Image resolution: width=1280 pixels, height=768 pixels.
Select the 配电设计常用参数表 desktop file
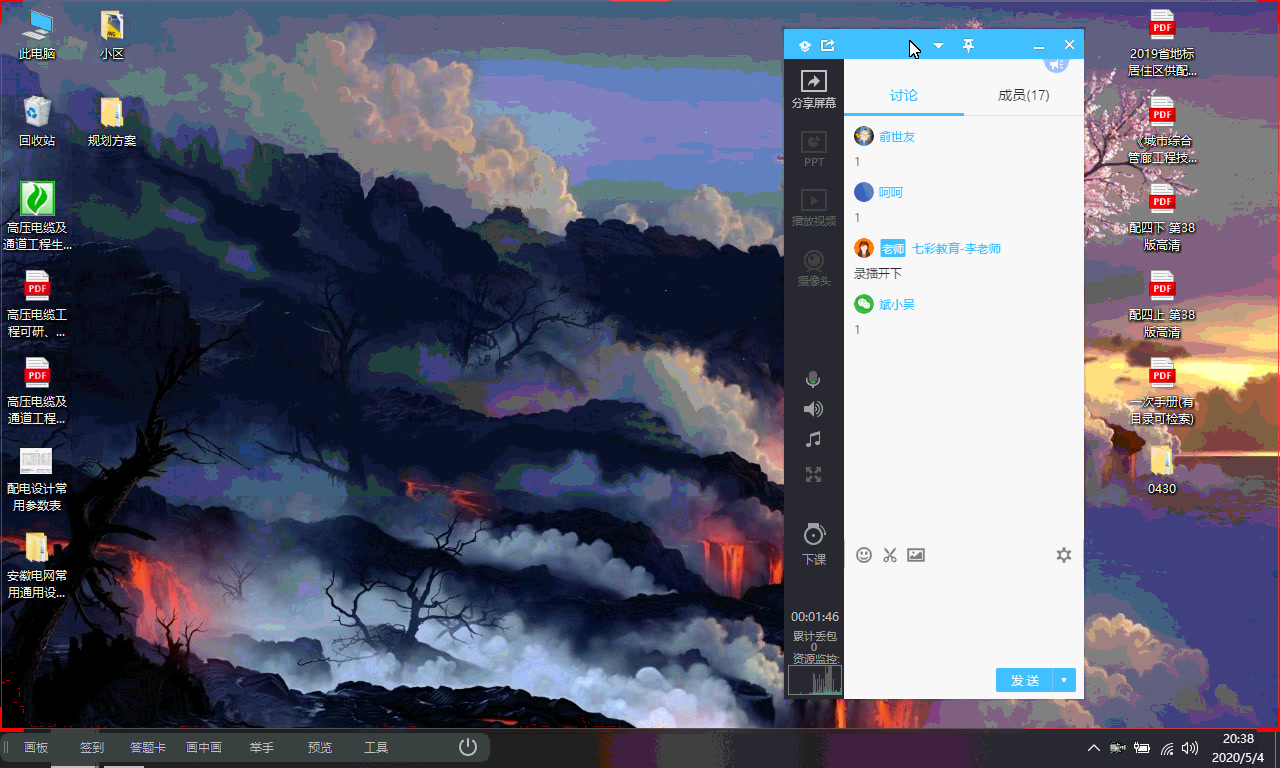(37, 479)
